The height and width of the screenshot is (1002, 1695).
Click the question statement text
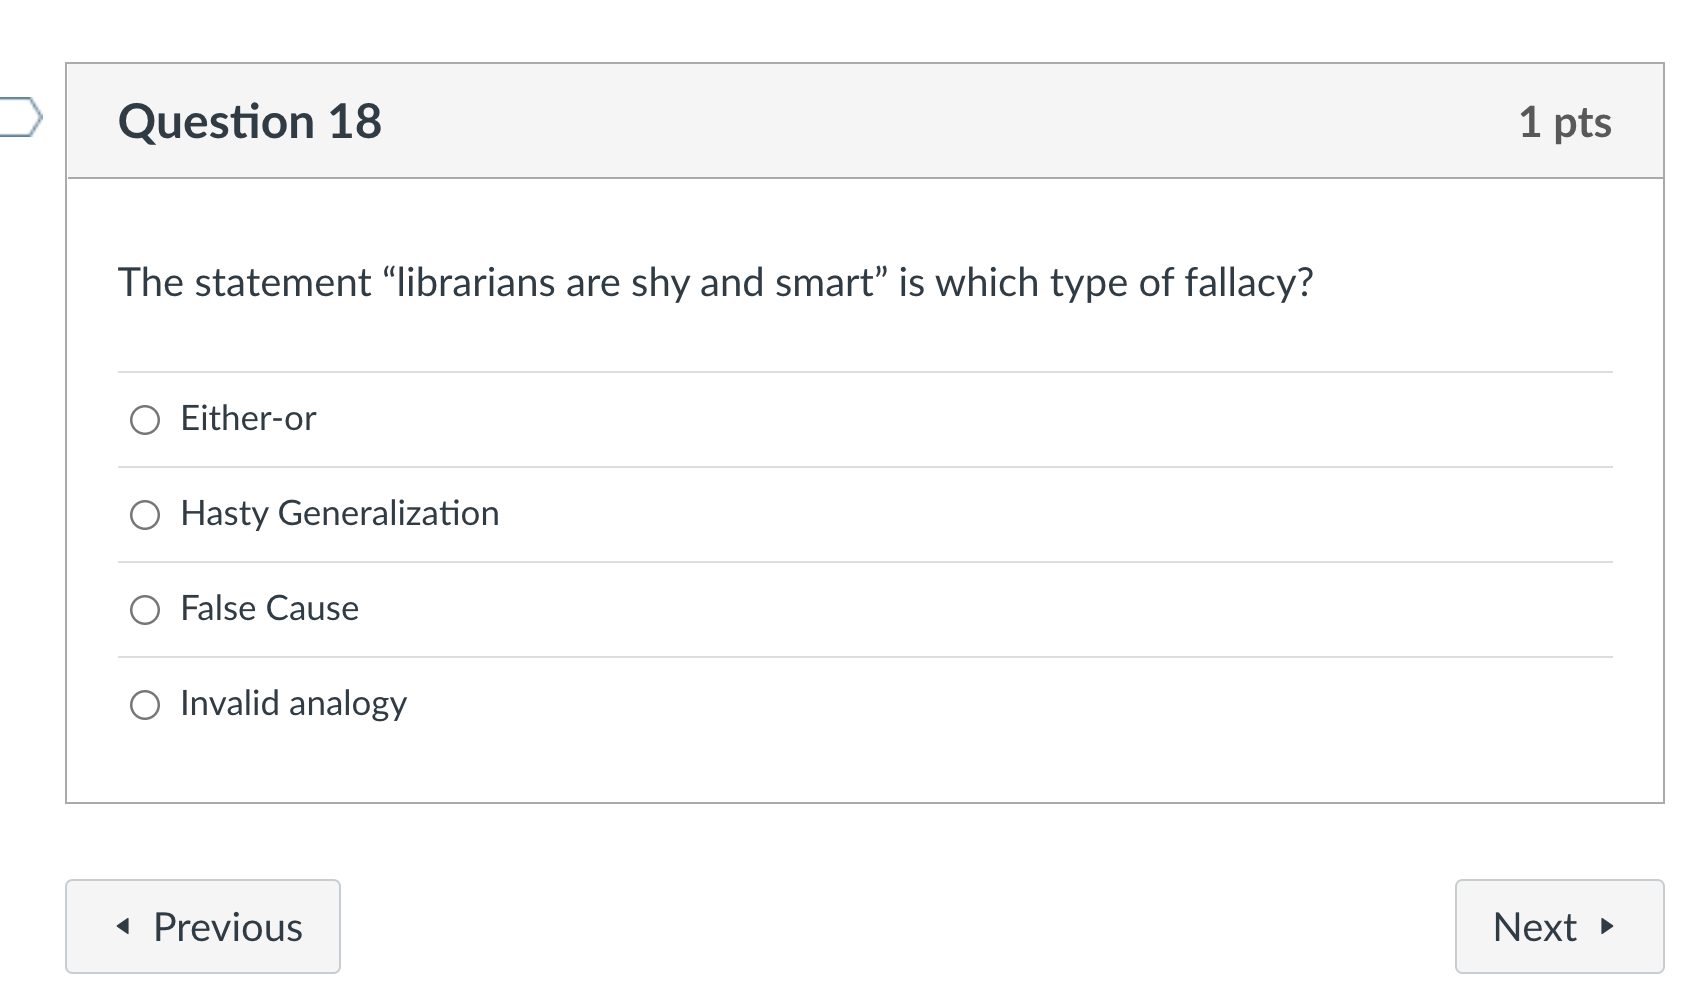(716, 282)
